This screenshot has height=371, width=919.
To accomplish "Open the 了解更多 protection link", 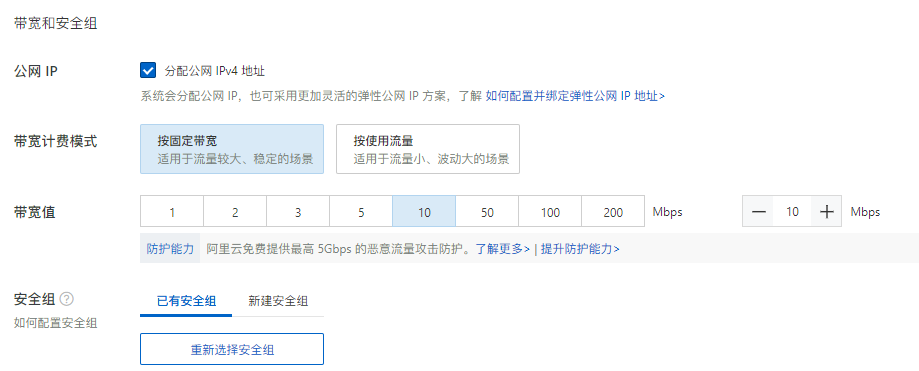I will [x=502, y=249].
